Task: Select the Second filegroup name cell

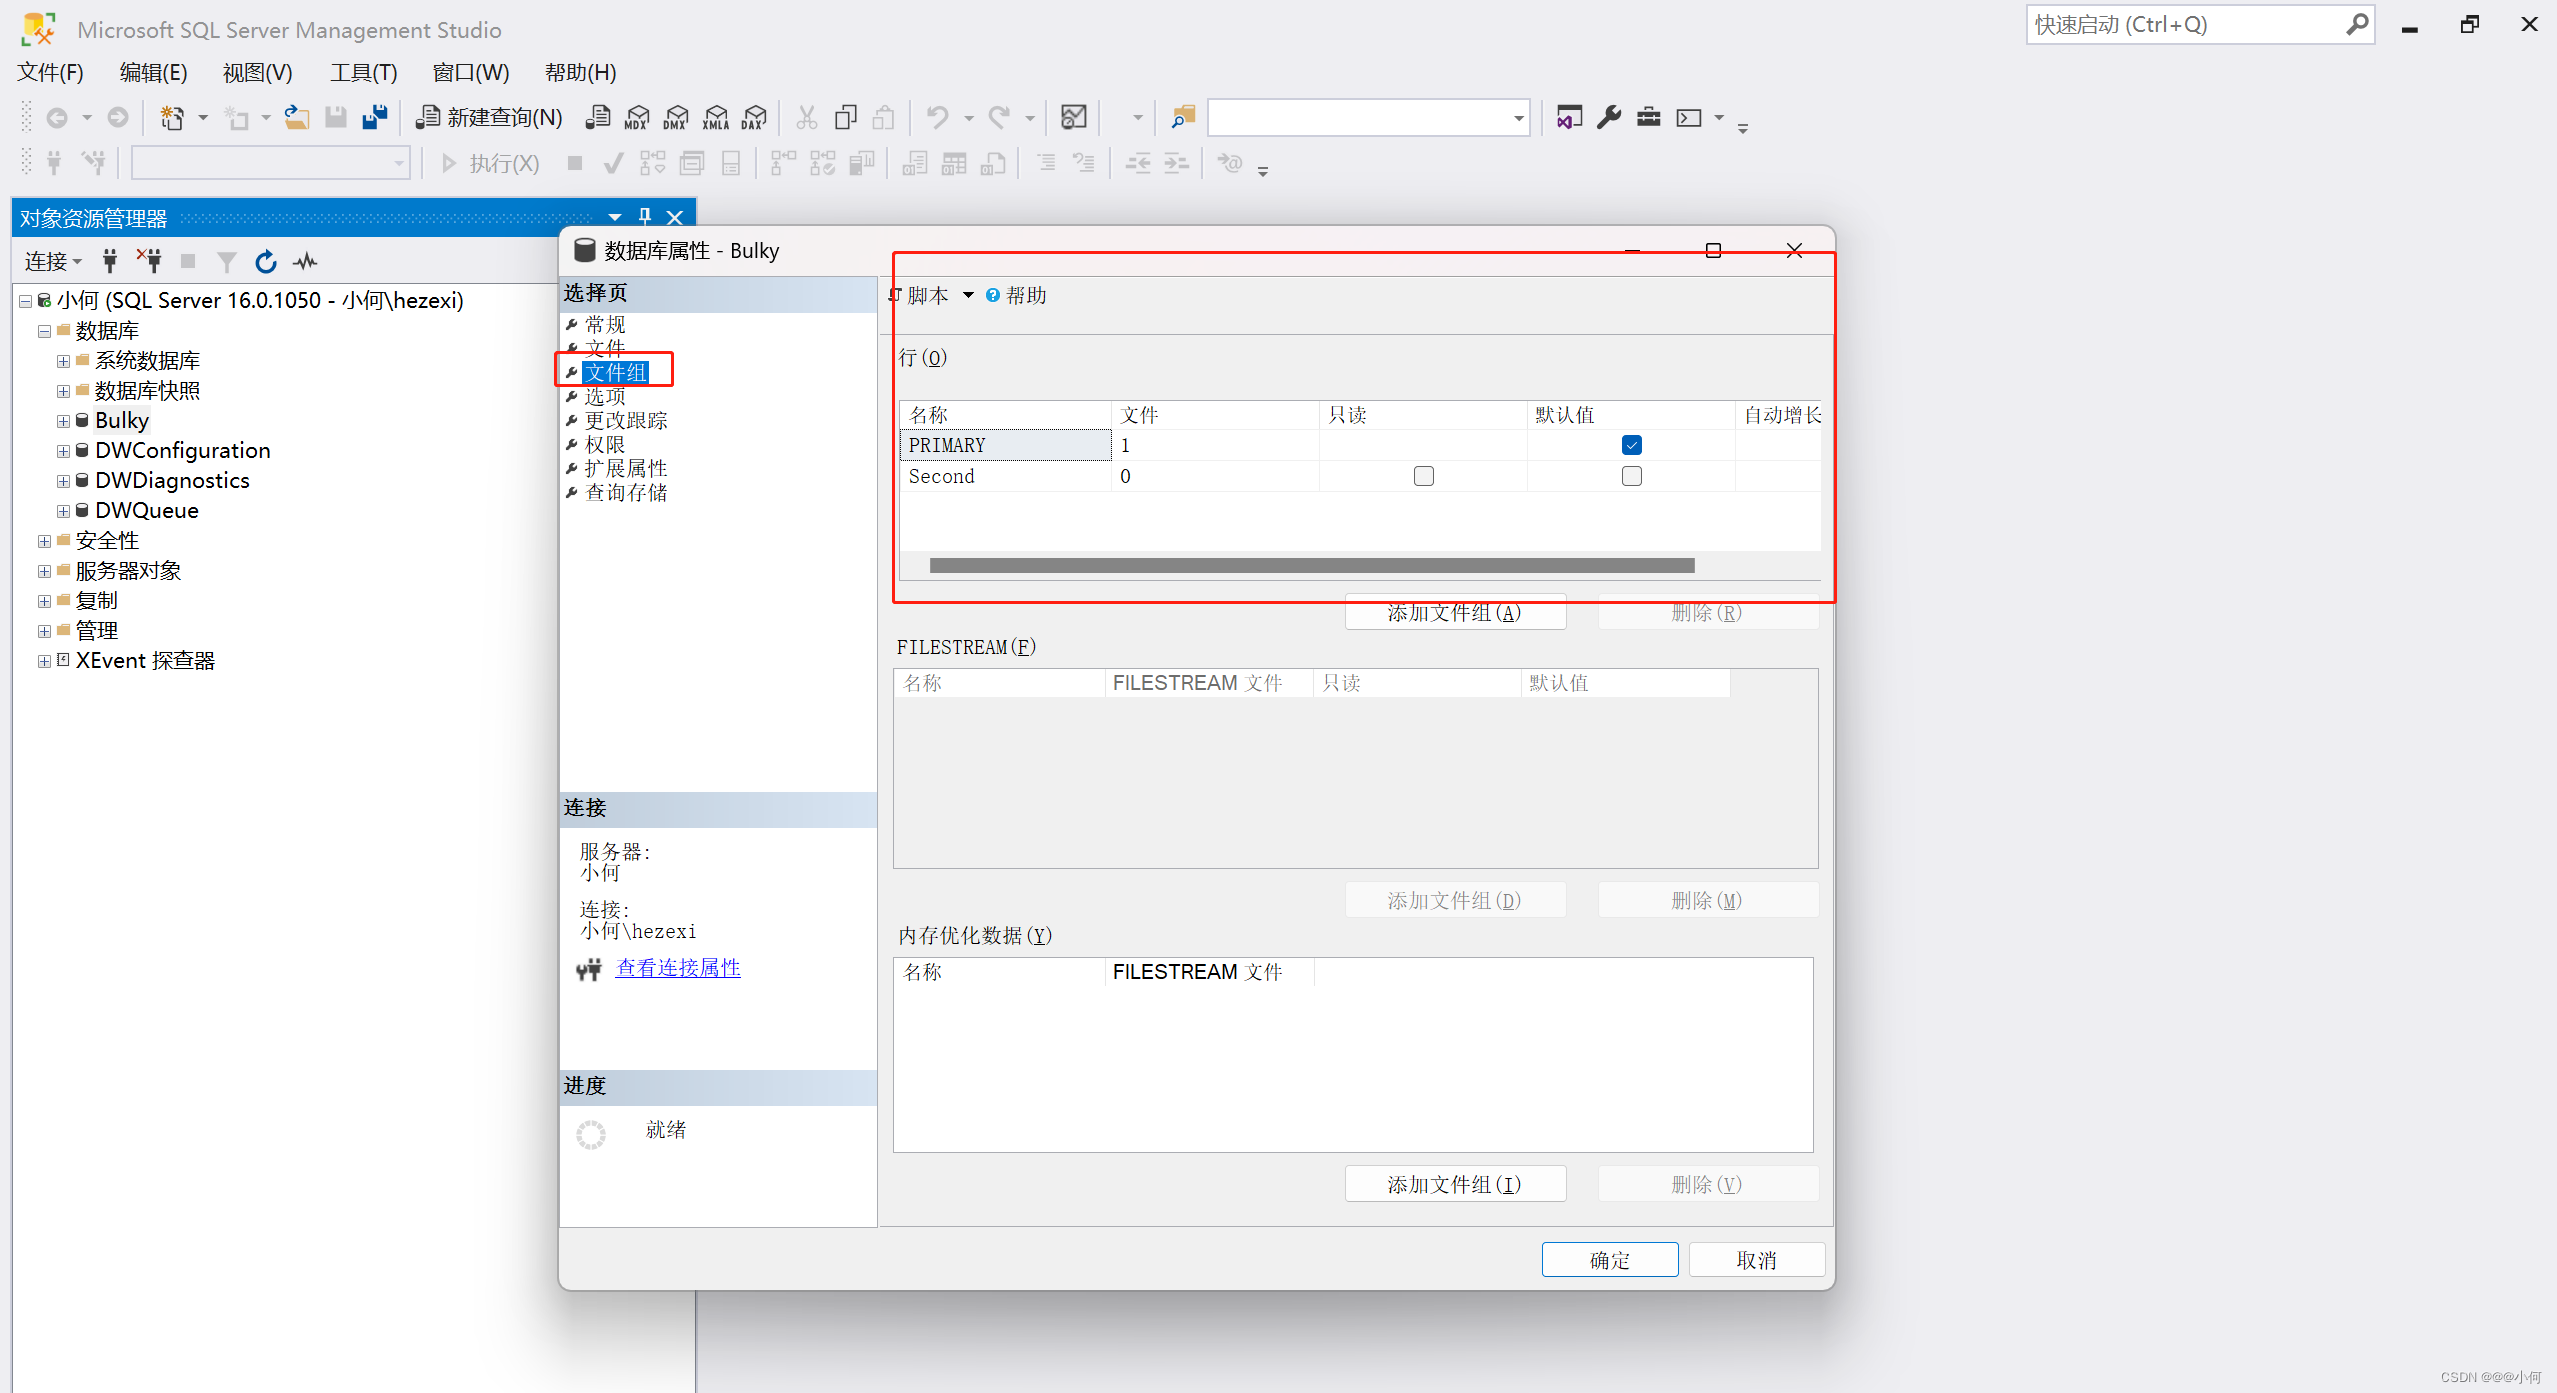Action: coord(1006,476)
